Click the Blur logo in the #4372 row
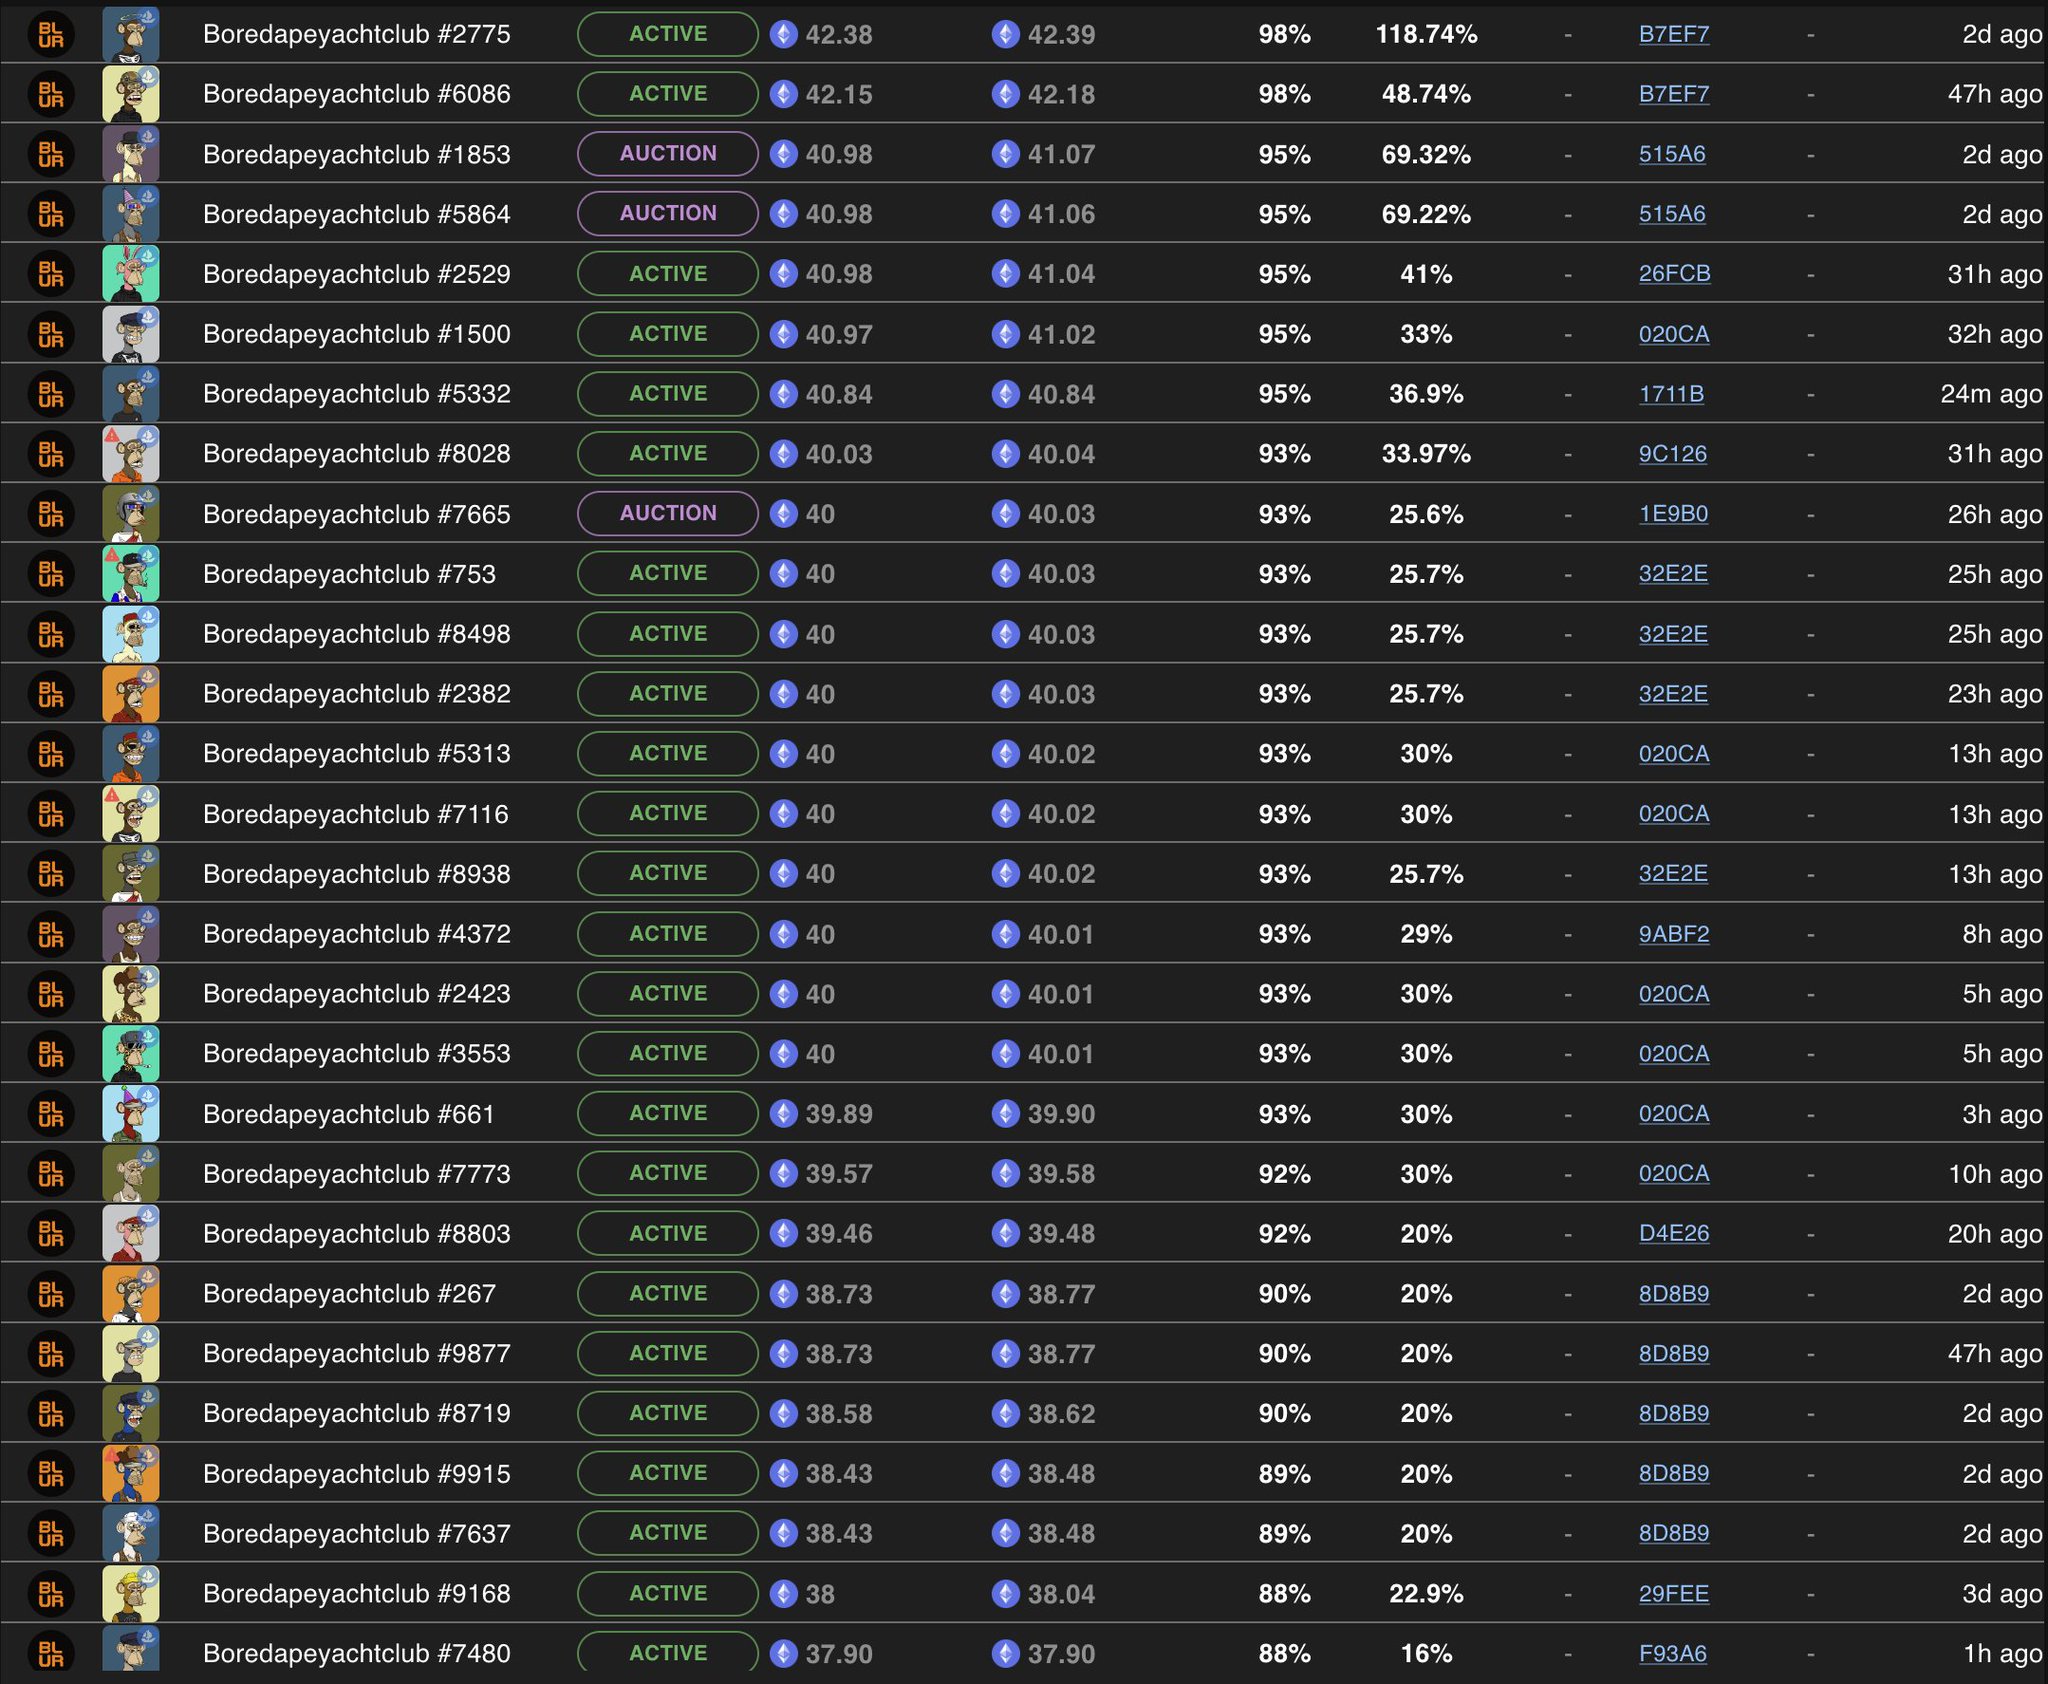This screenshot has width=2048, height=1684. [x=50, y=934]
